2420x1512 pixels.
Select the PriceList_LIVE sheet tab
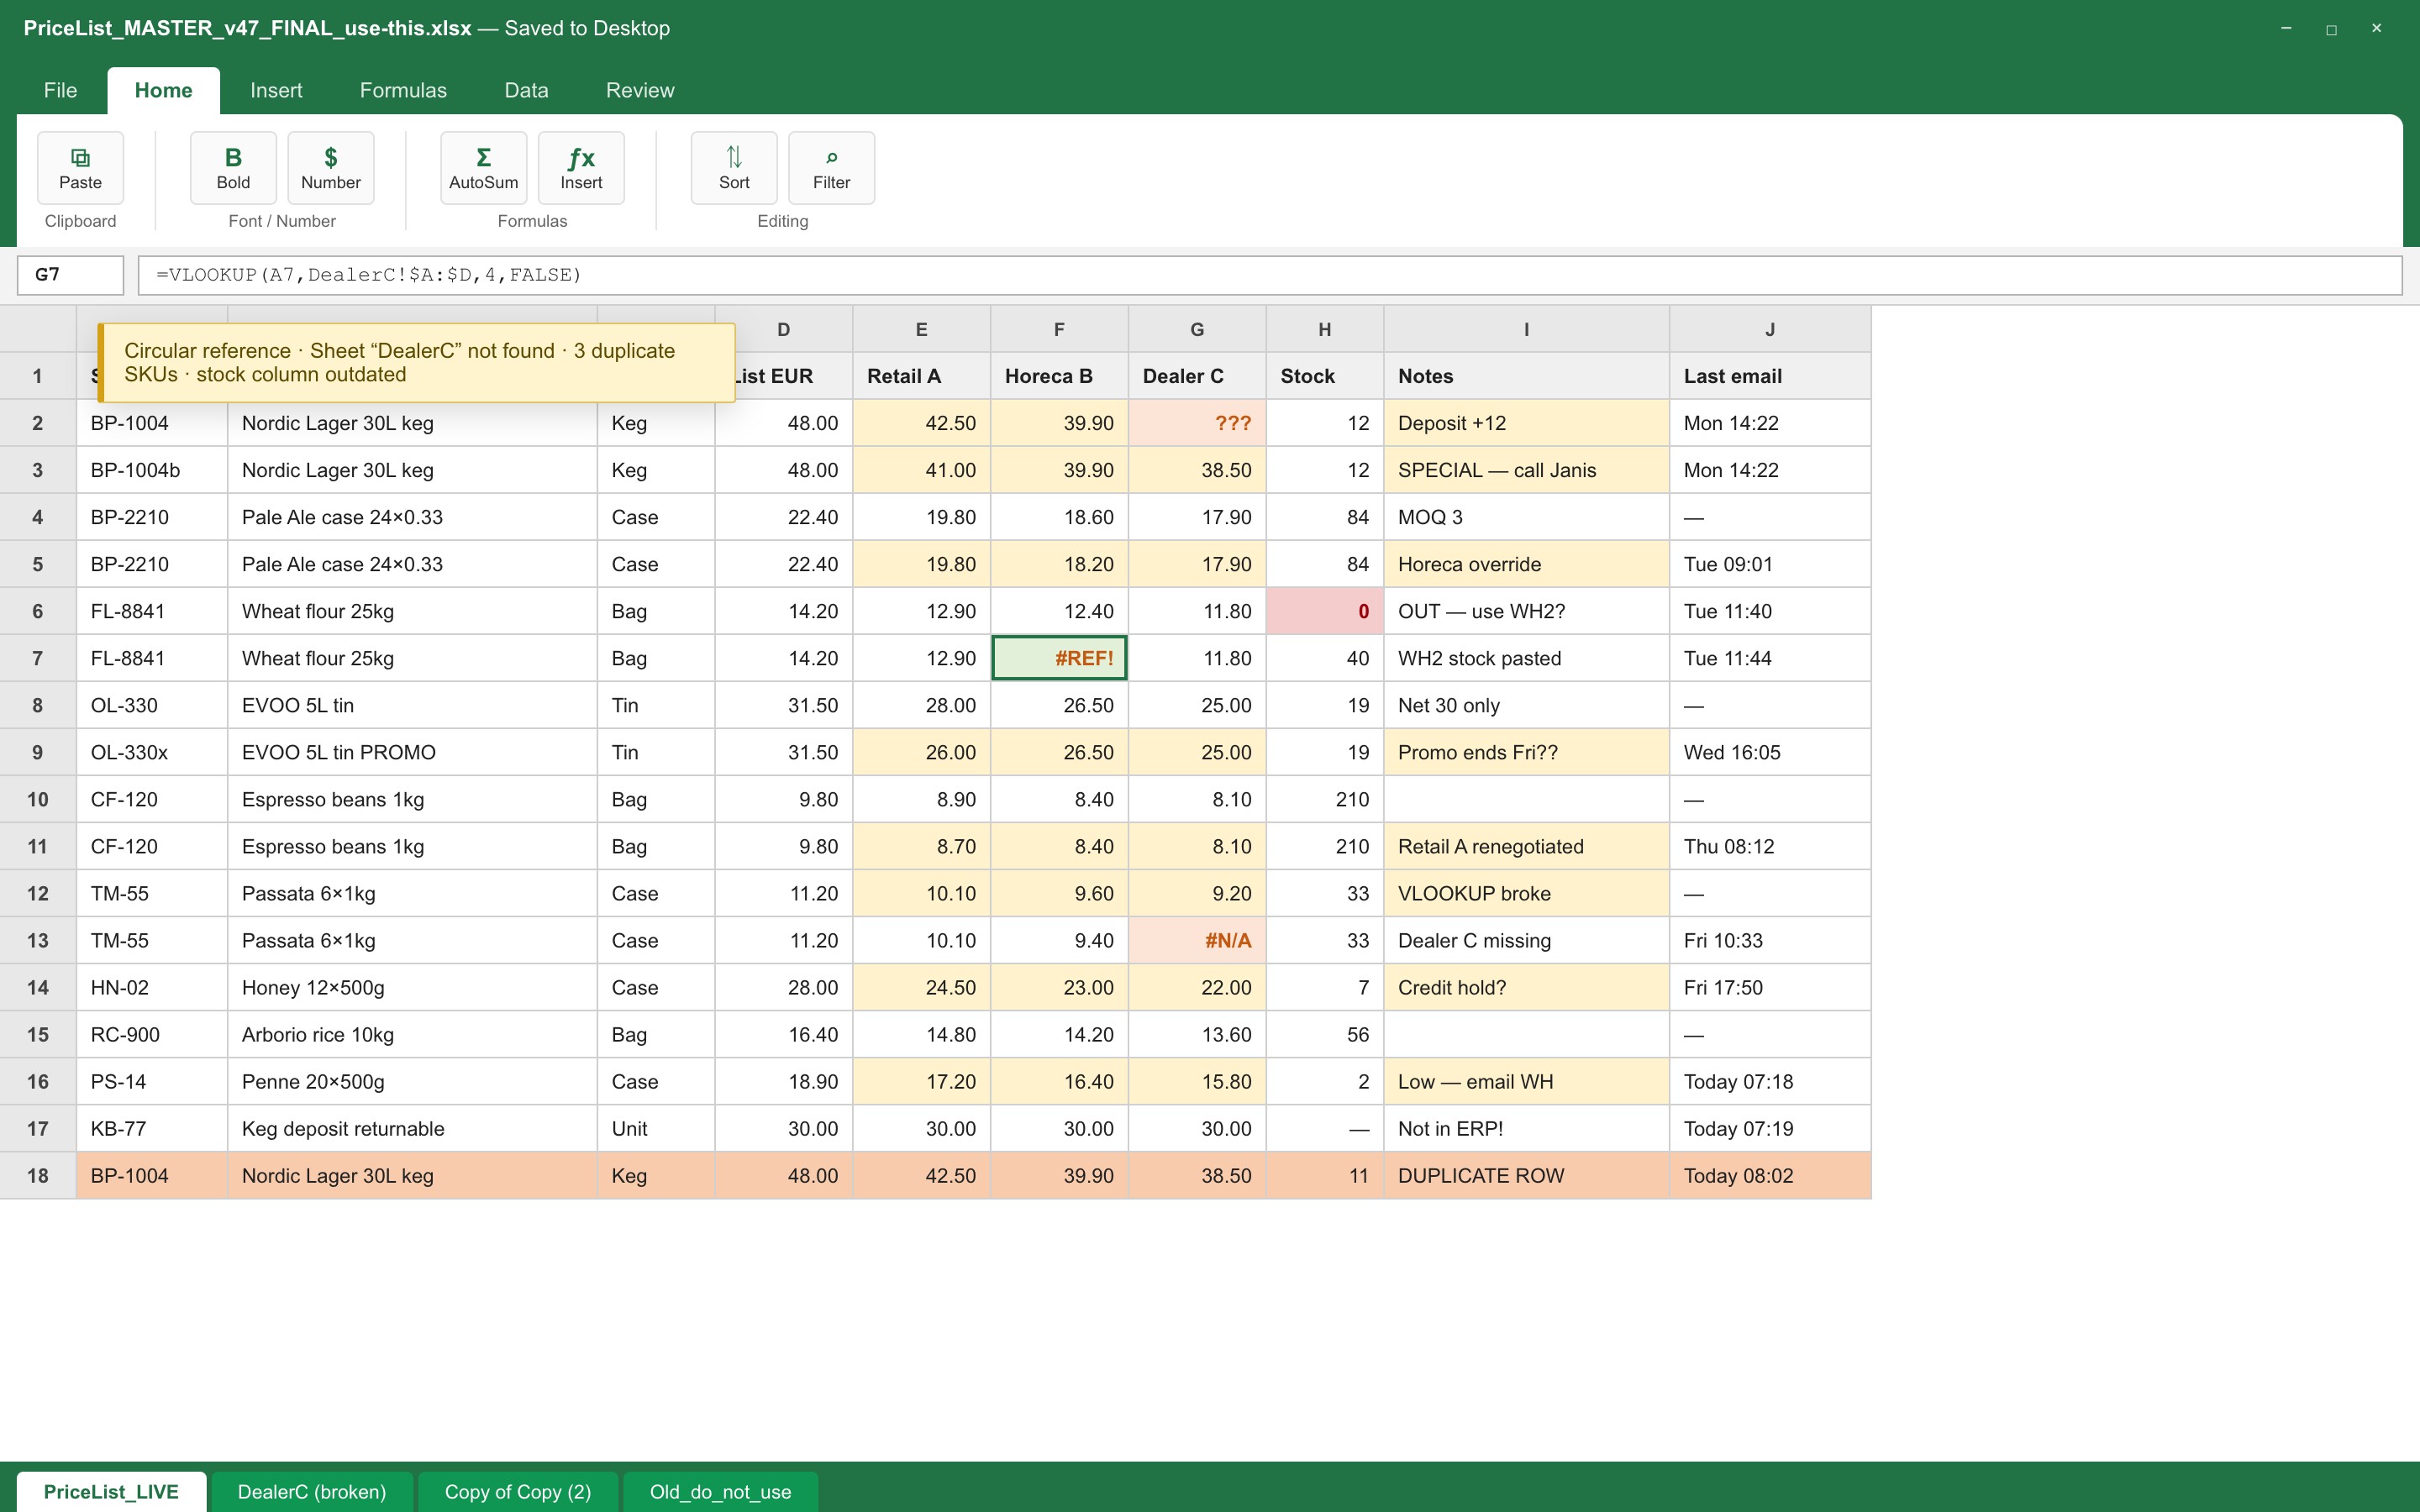(111, 1491)
